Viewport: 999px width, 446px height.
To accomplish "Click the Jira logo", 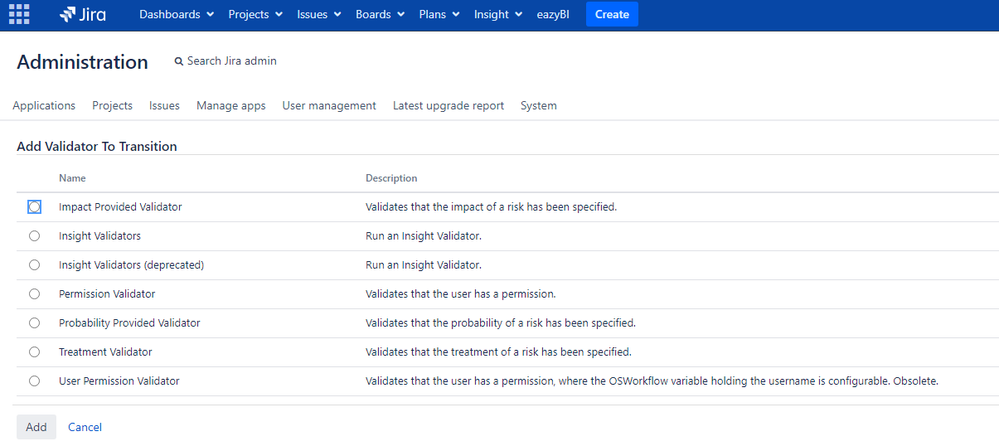I will [83, 14].
